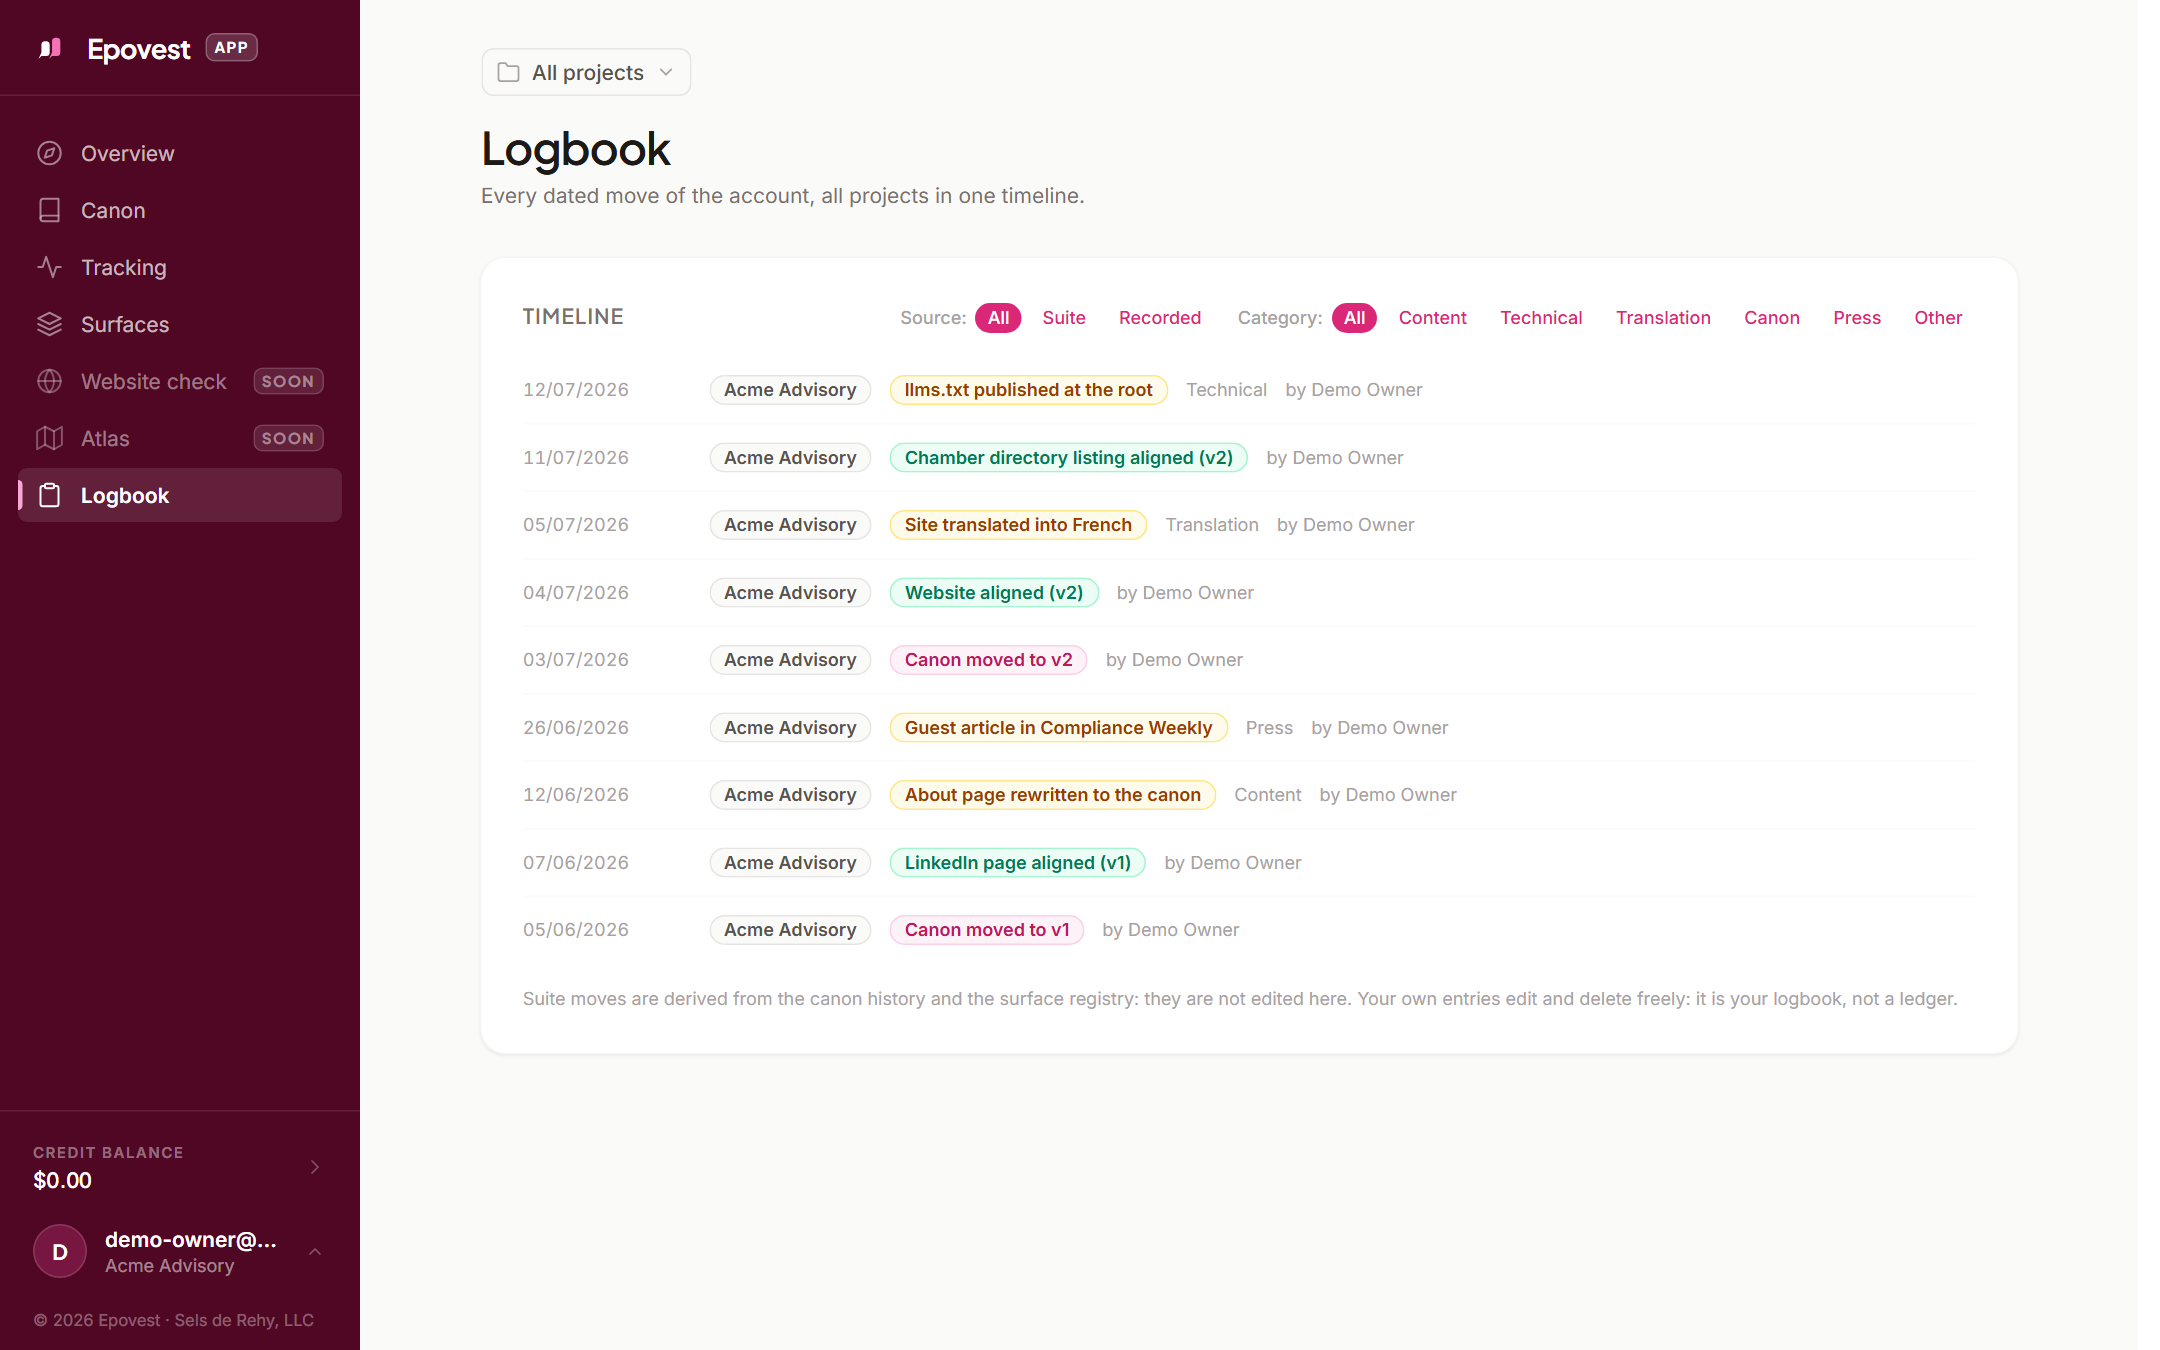The width and height of the screenshot is (2160, 1350).
Task: Click 'Press' label on Guest article row
Action: 1269,728
